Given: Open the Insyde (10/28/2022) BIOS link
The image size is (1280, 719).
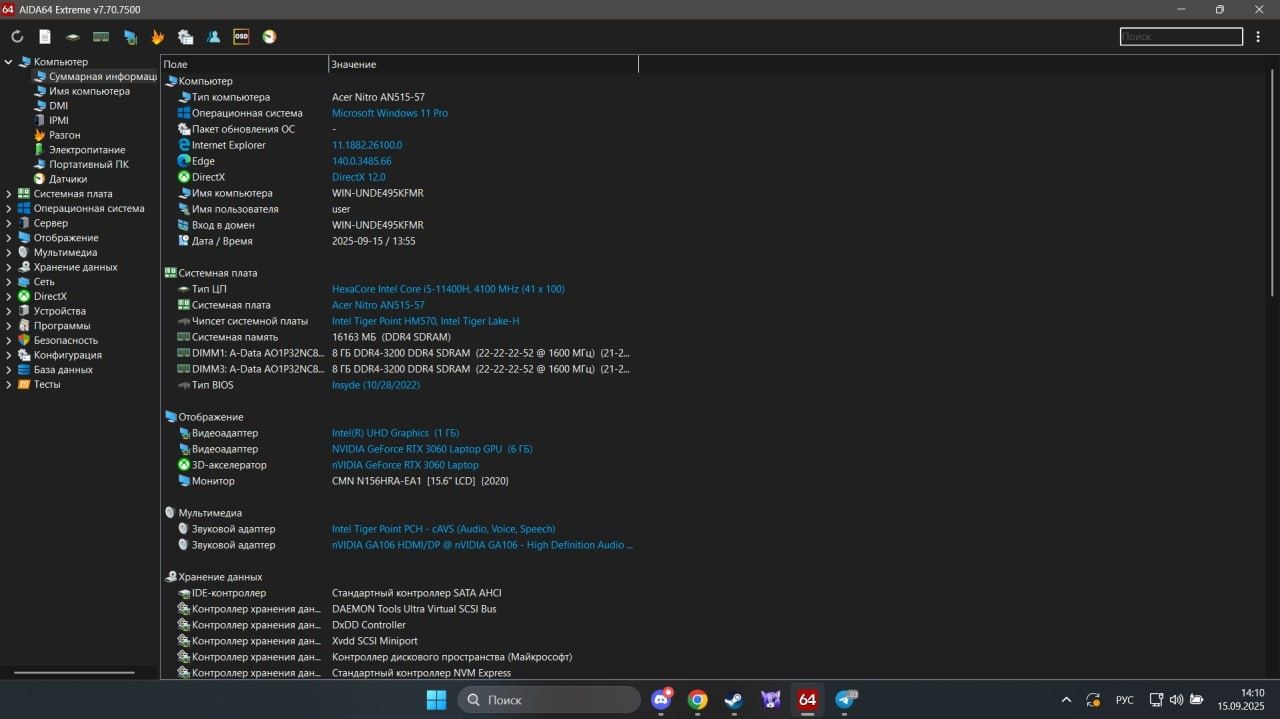Looking at the screenshot, I should tap(376, 385).
